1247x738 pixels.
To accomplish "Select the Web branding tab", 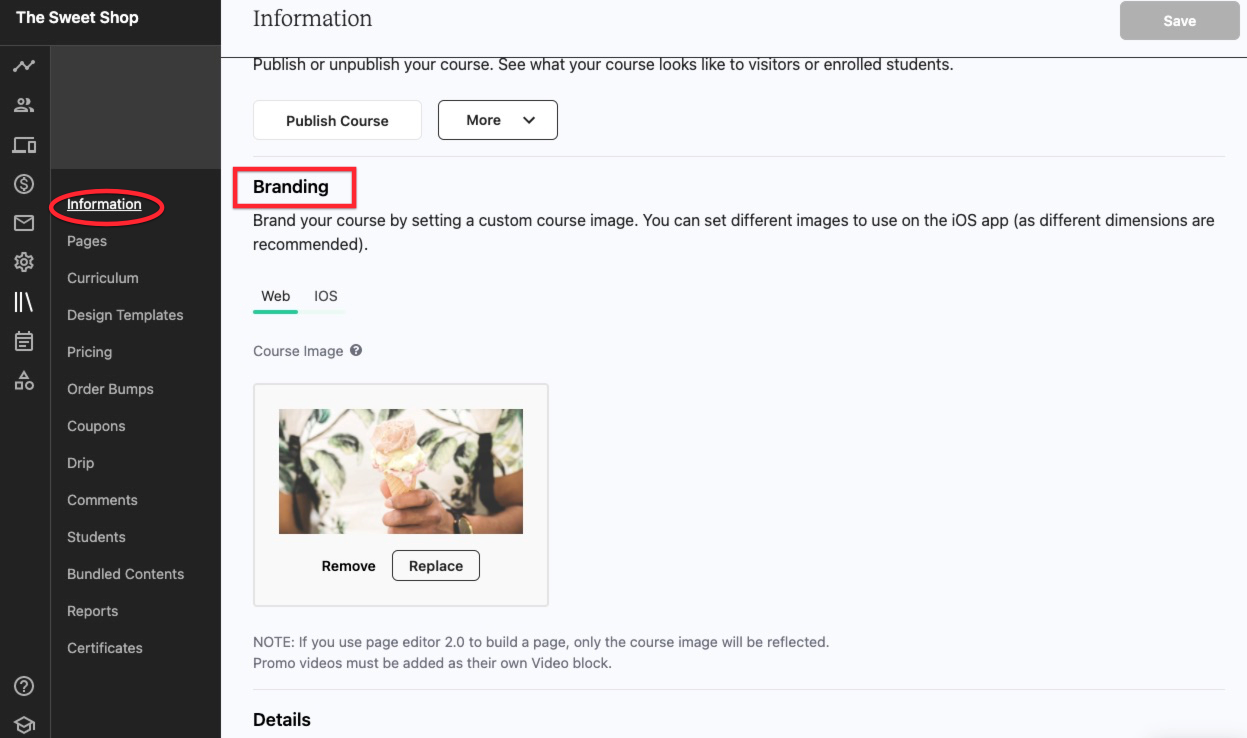I will (276, 296).
